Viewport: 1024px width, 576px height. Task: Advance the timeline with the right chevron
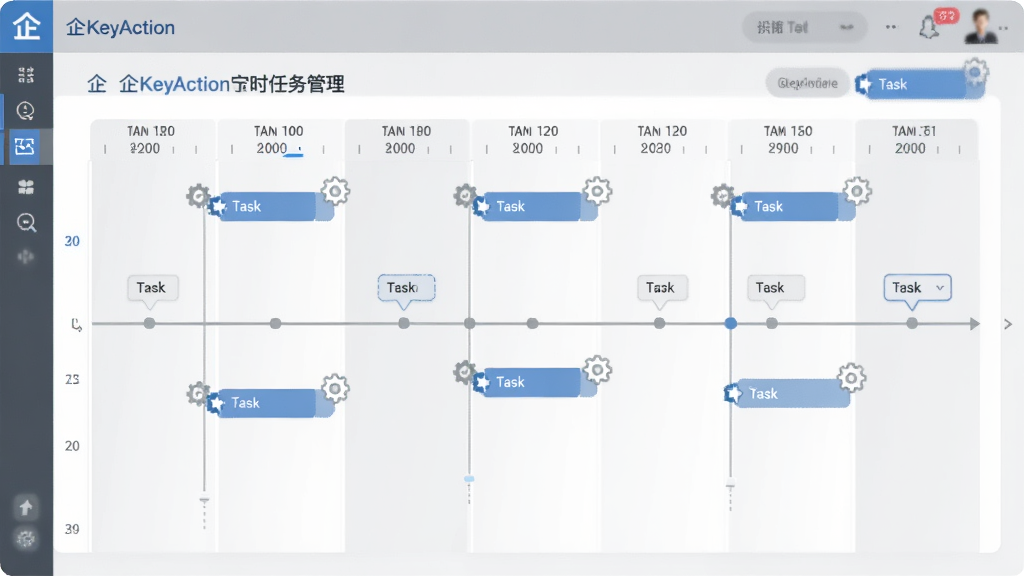(1008, 324)
